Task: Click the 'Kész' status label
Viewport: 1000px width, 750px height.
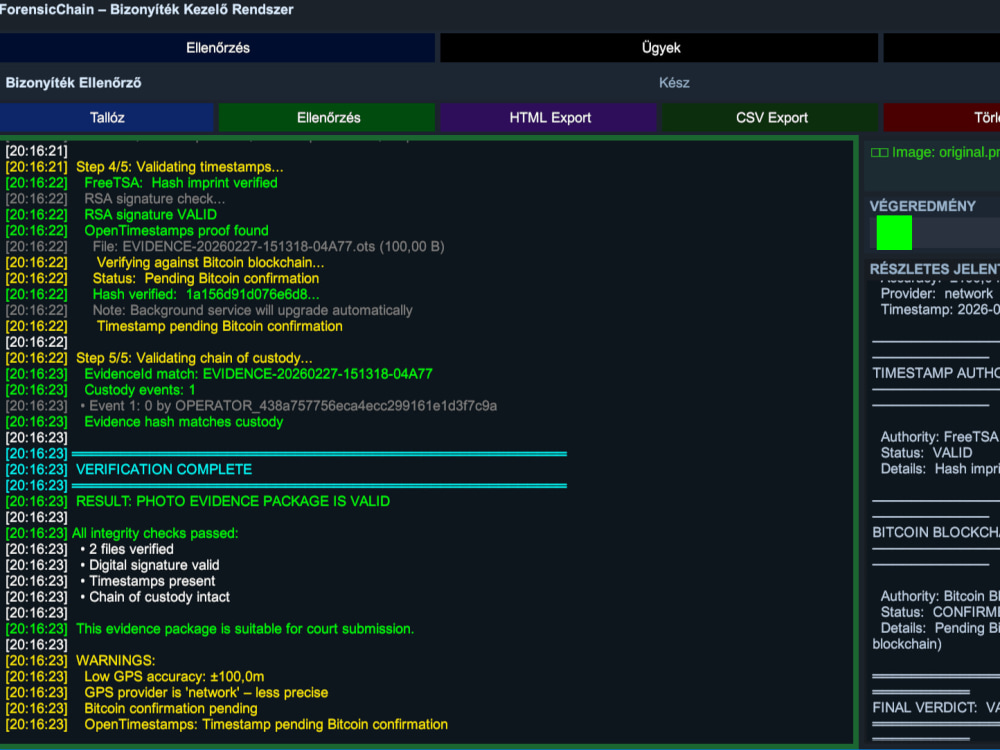Action: click(x=674, y=83)
